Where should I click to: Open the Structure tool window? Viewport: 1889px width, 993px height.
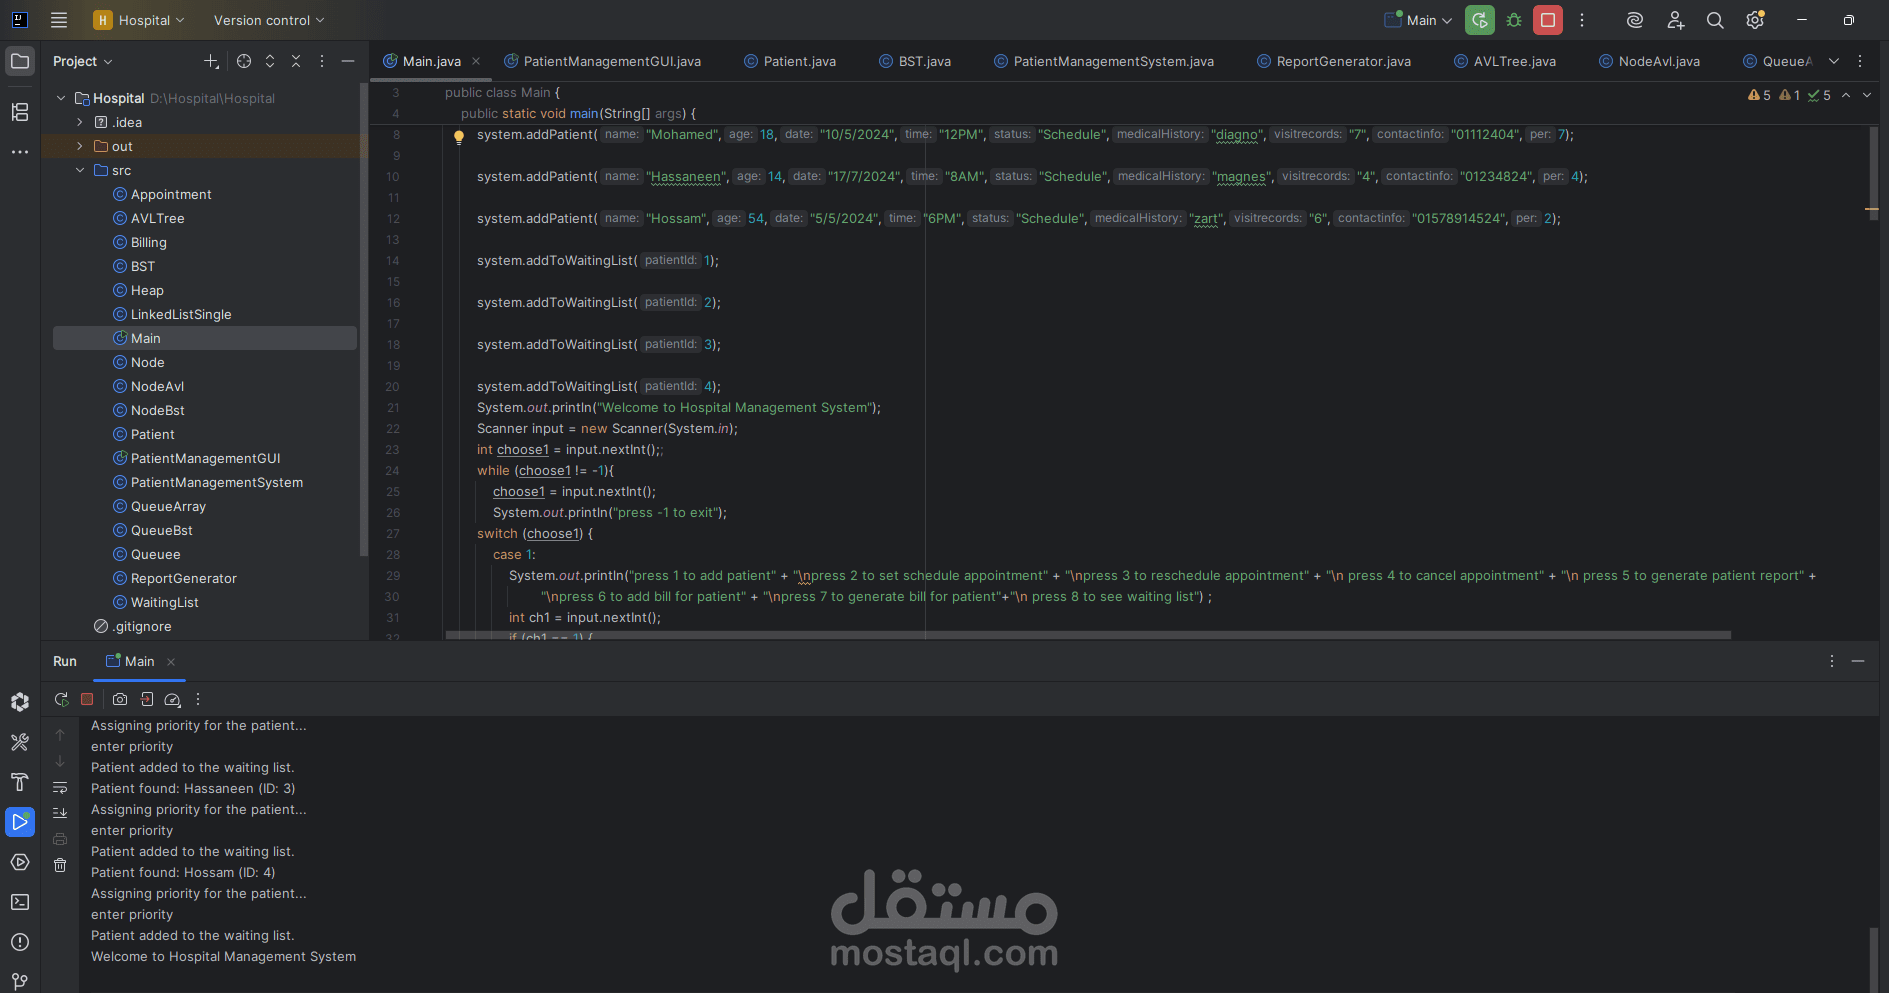click(20, 111)
